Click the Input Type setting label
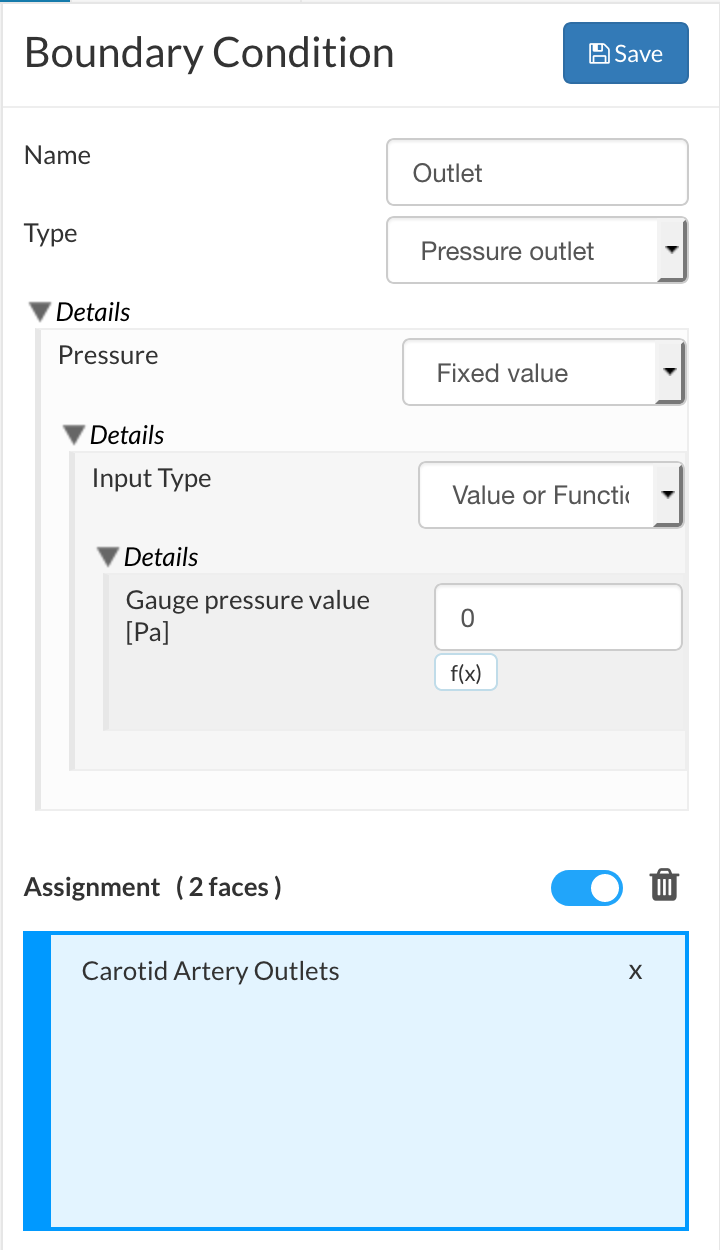 pos(151,478)
